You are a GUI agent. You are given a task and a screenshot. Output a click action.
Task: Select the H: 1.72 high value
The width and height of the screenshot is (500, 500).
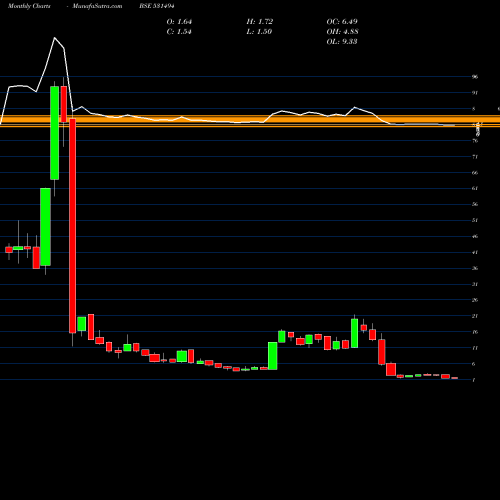click(260, 22)
